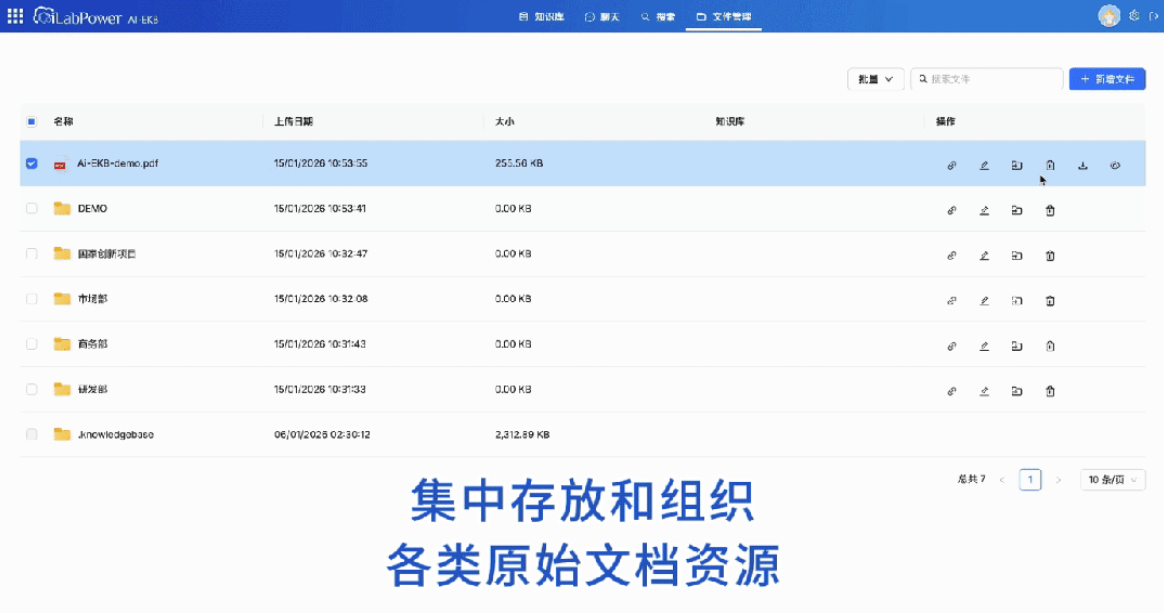Screen dimensions: 1164x613
Task: Click the 2,312.89 KB size value
Action: [x=523, y=435]
